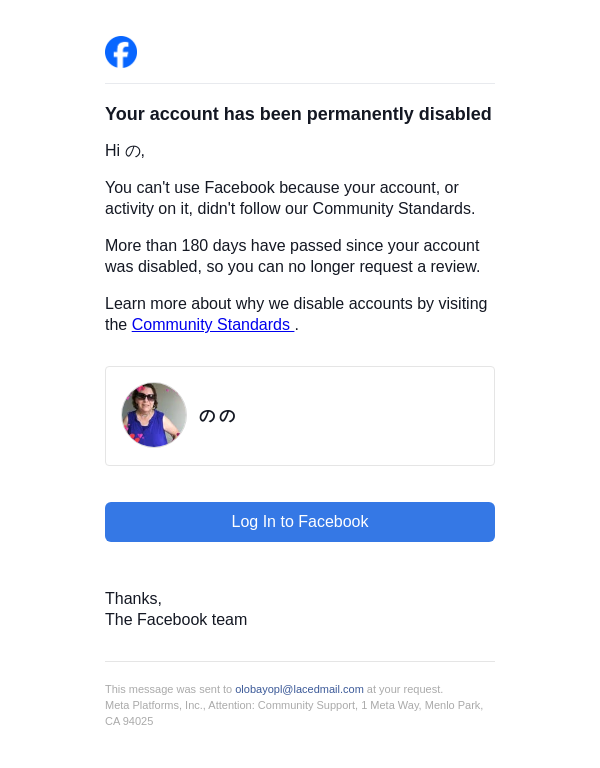Click the 'Learn more about why' sentence
Screen dimensions: 600x768
tap(296, 314)
